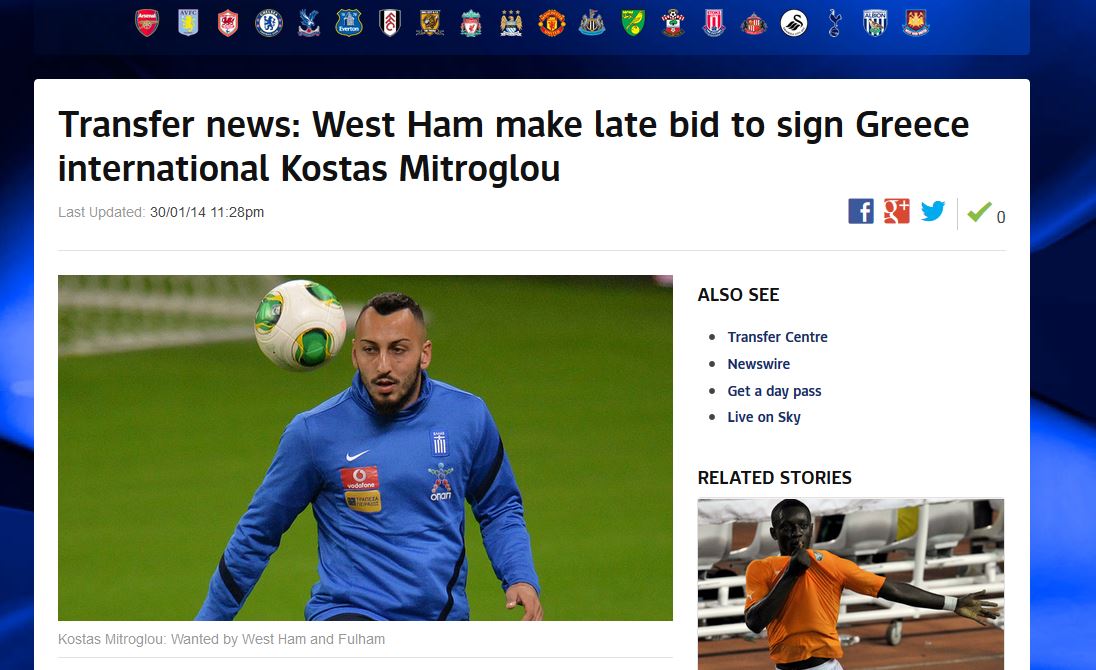Click the Everton crest icon
The width and height of the screenshot is (1096, 670).
tap(349, 23)
